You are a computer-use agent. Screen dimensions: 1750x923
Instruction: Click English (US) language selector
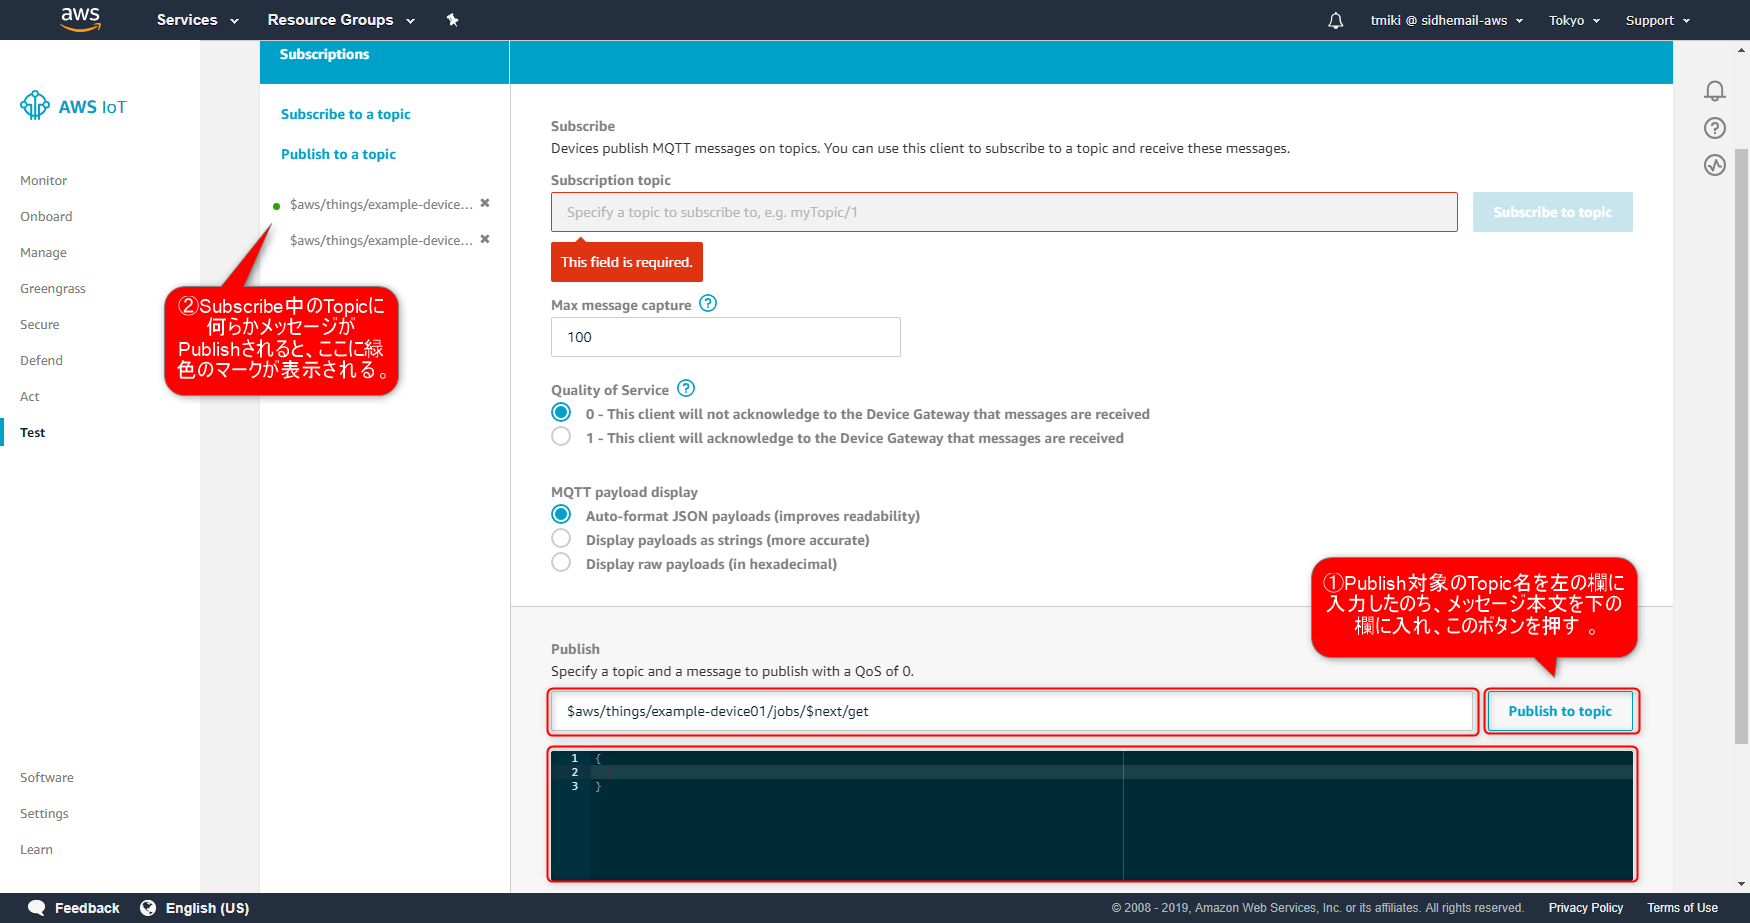pyautogui.click(x=207, y=908)
